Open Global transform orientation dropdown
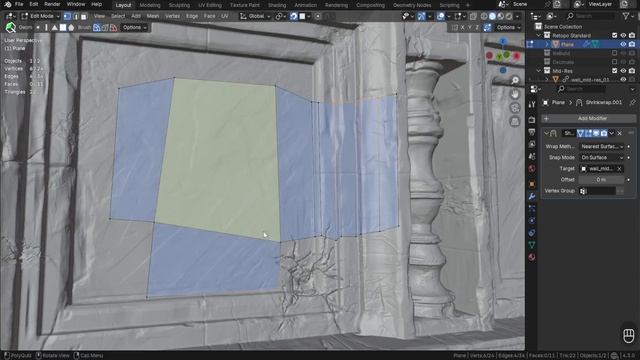640x360 pixels. (255, 16)
